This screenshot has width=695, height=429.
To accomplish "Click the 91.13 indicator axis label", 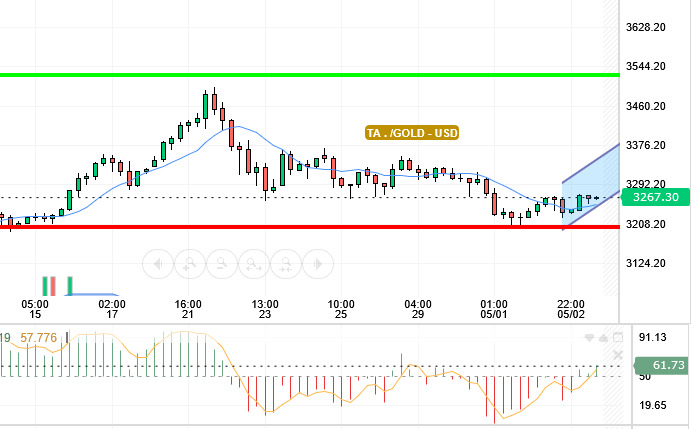I will click(652, 337).
